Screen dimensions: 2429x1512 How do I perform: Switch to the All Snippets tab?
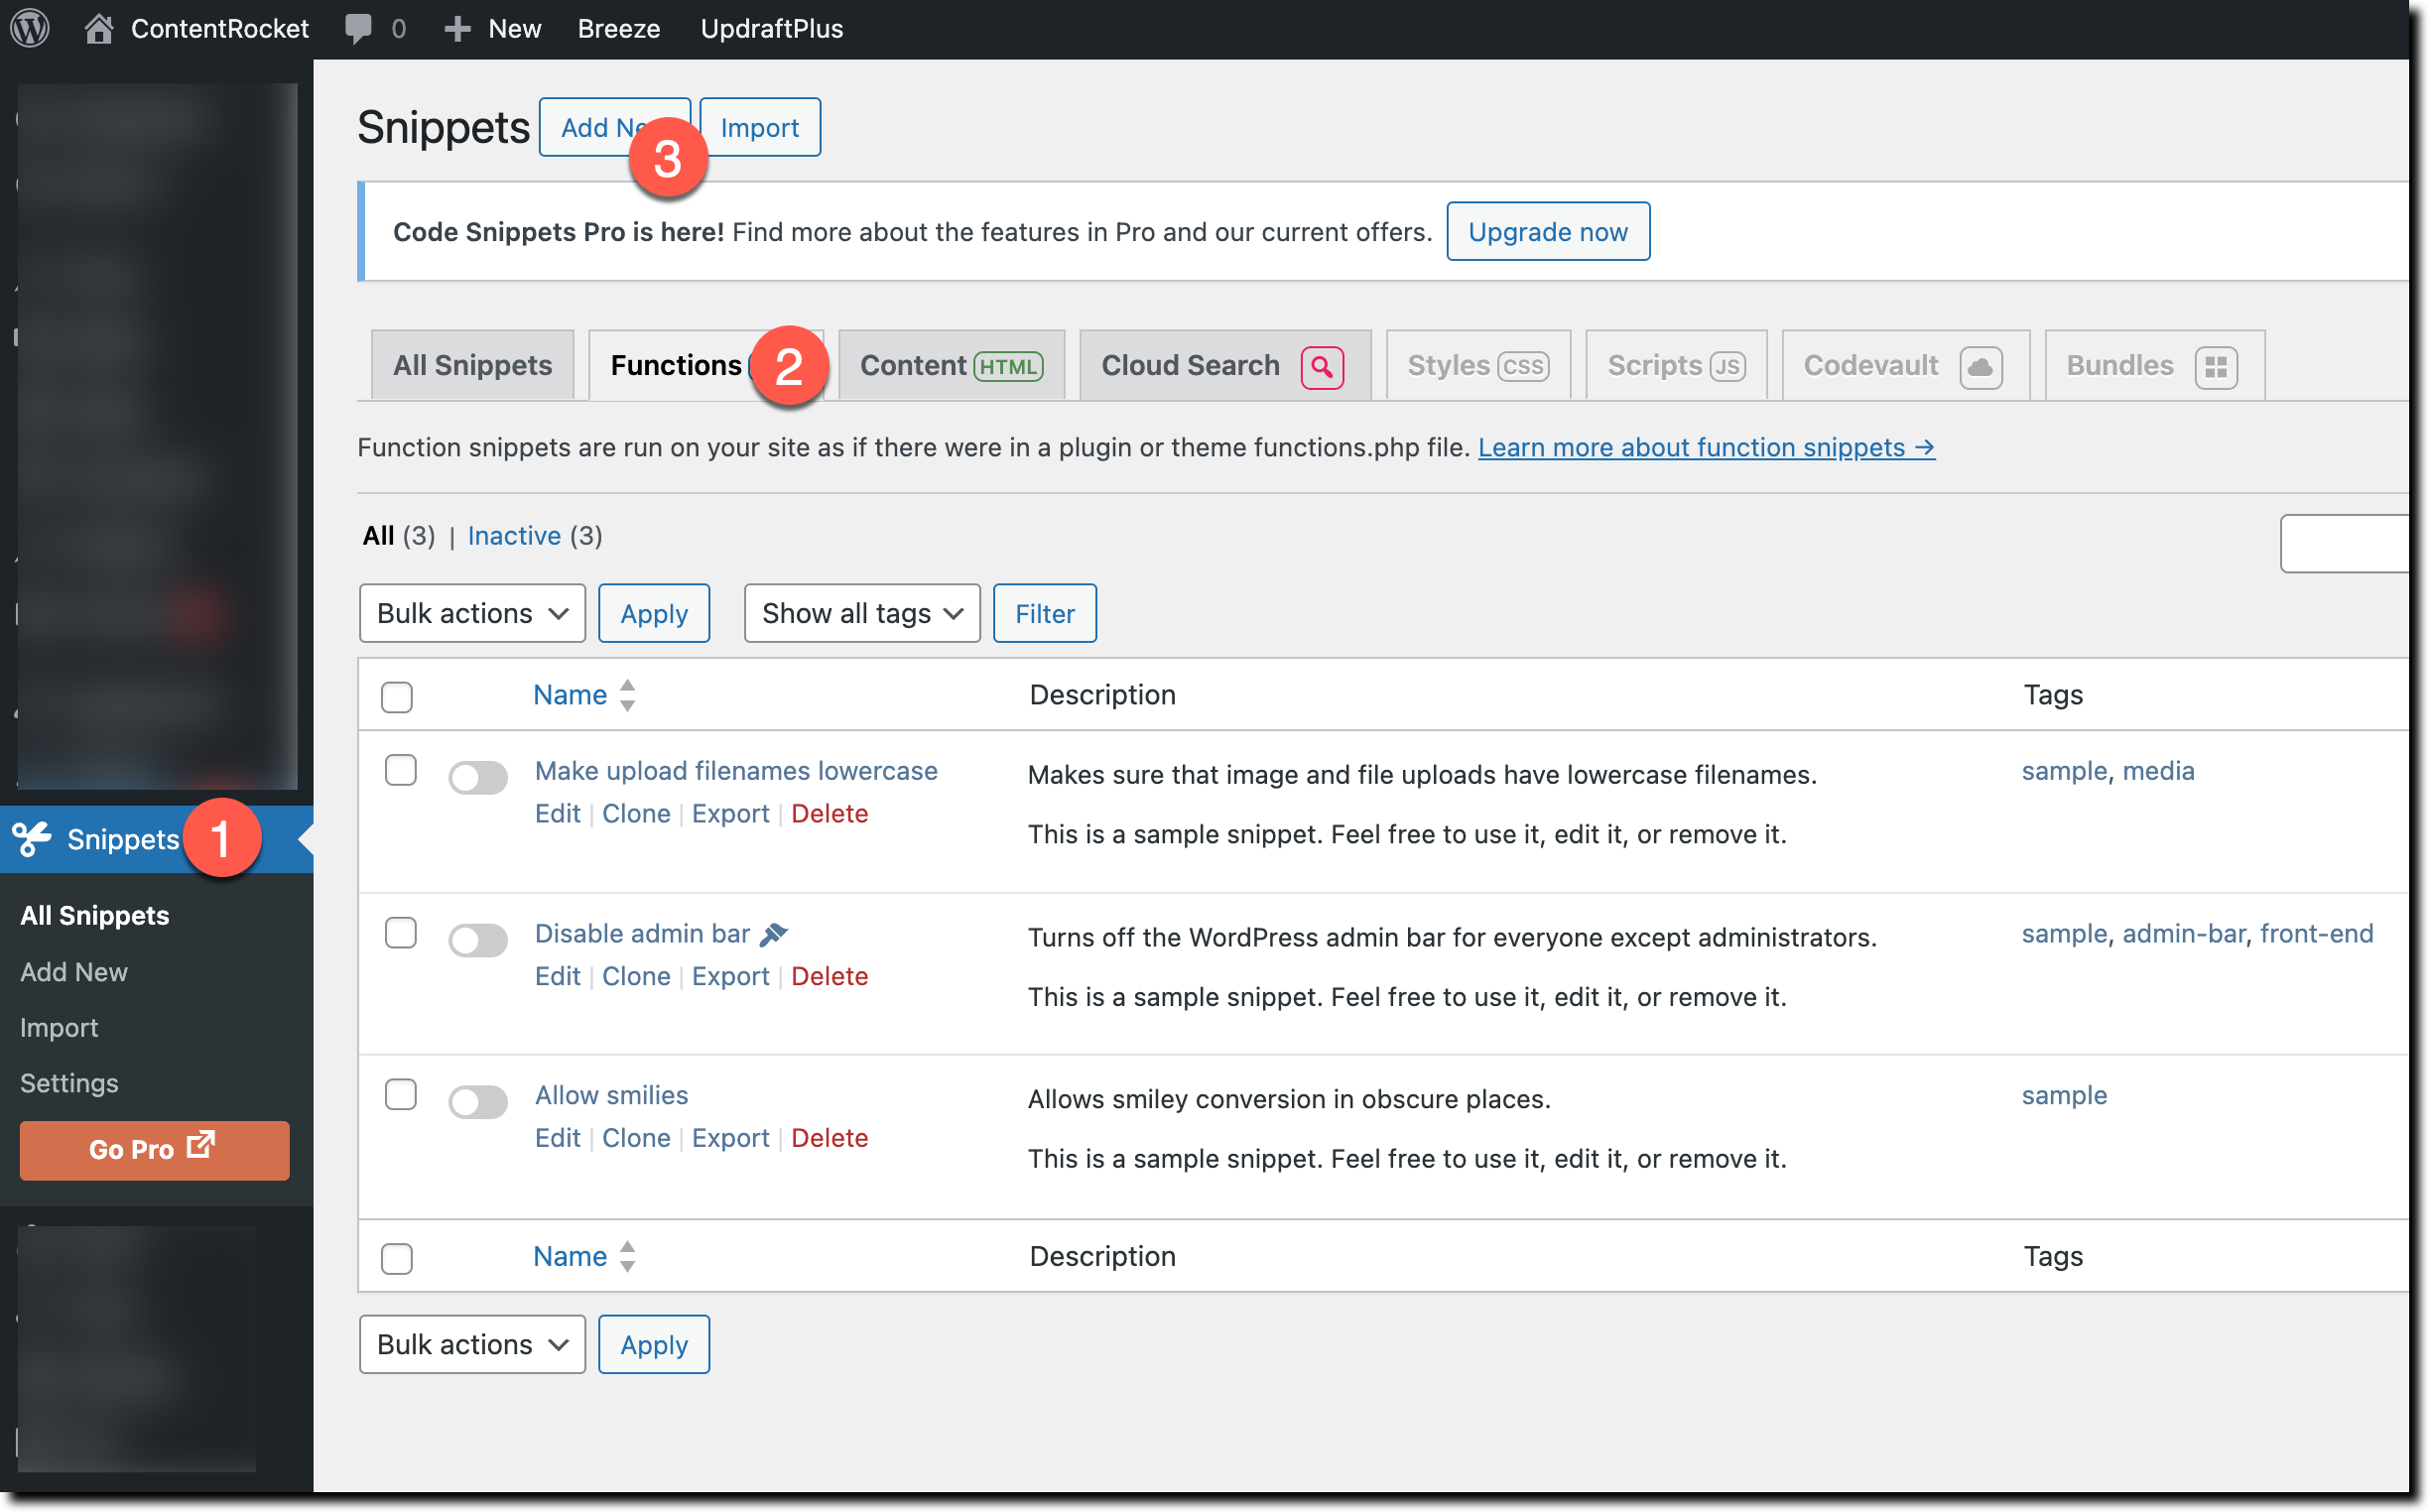[472, 365]
